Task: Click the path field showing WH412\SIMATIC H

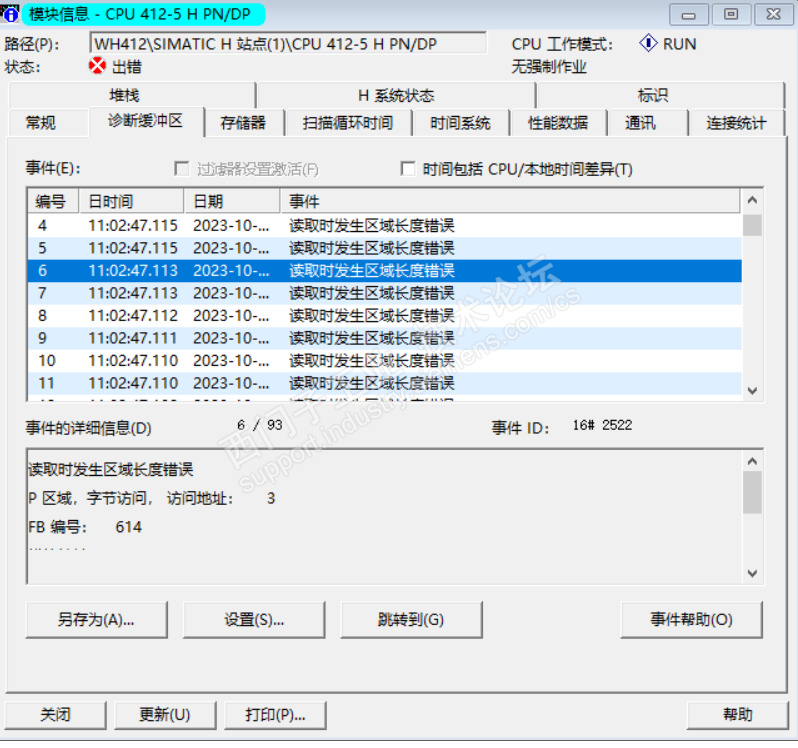Action: pos(288,43)
